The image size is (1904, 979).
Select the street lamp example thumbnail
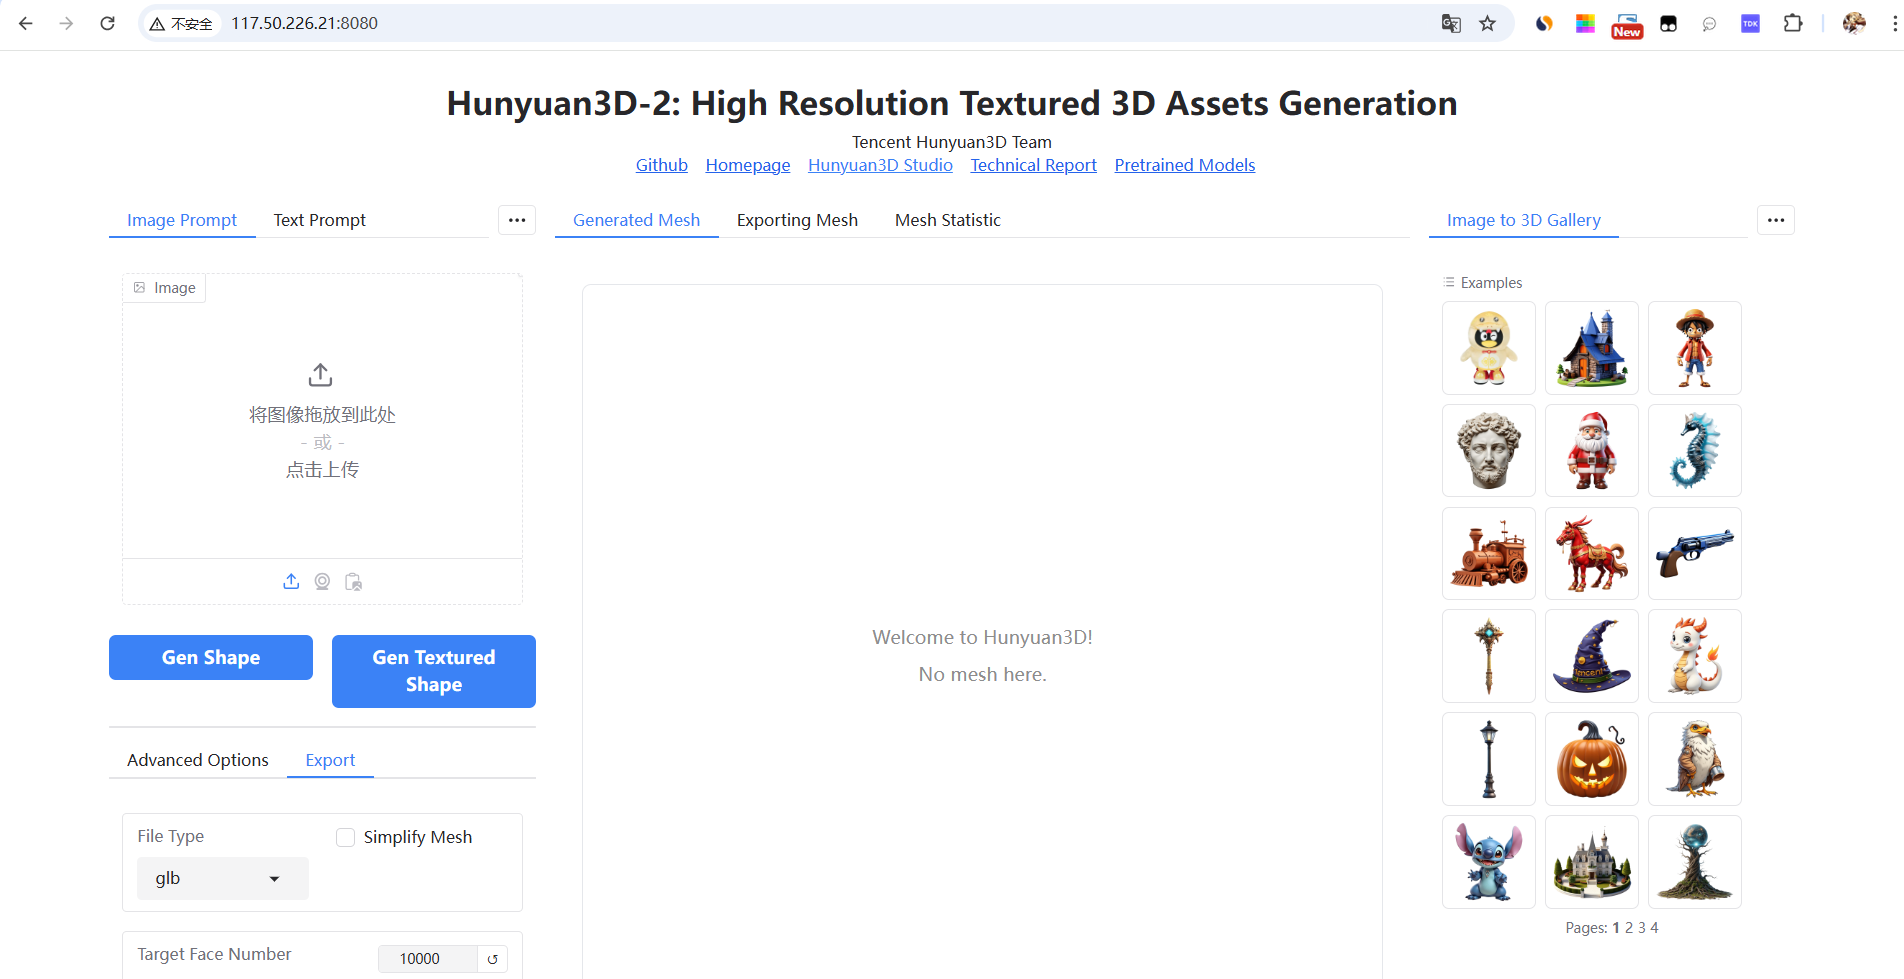(1489, 759)
